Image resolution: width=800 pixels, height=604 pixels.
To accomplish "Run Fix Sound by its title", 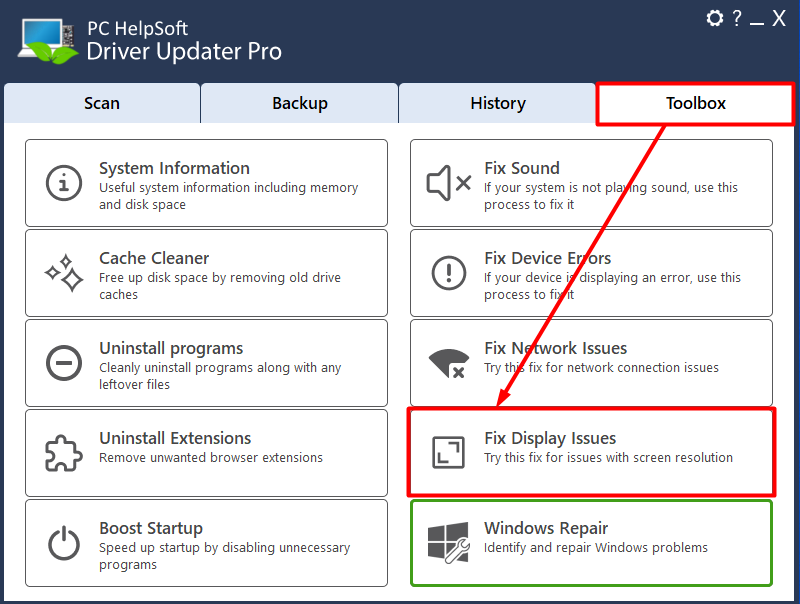I will (x=522, y=168).
